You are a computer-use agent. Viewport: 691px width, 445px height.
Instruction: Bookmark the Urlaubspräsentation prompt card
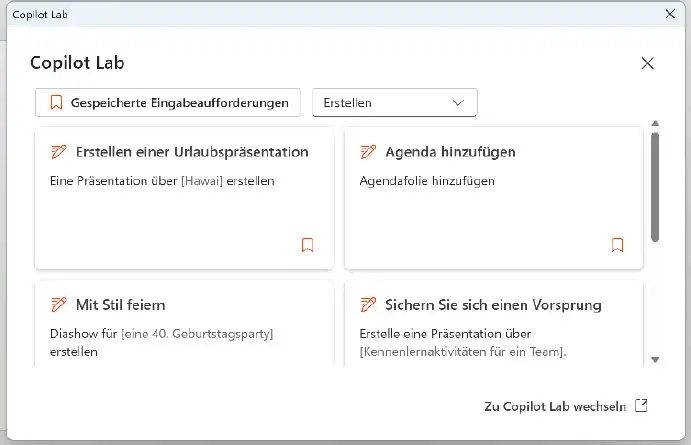coord(308,245)
